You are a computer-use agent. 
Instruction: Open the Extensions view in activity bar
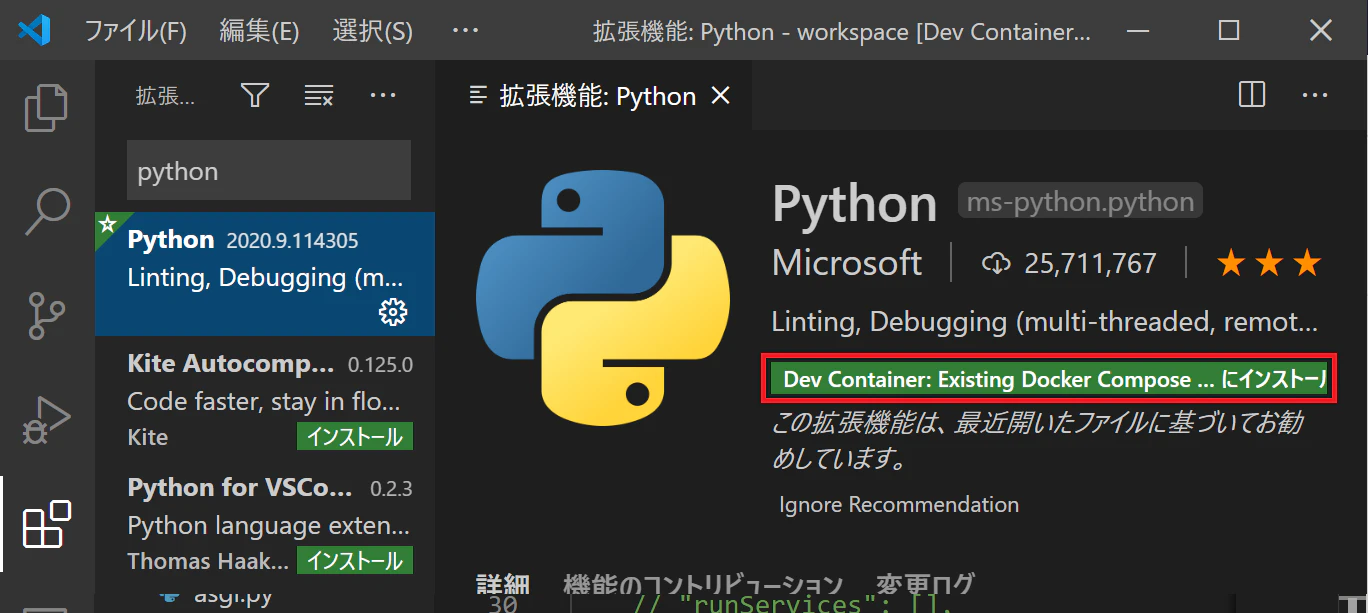point(47,523)
